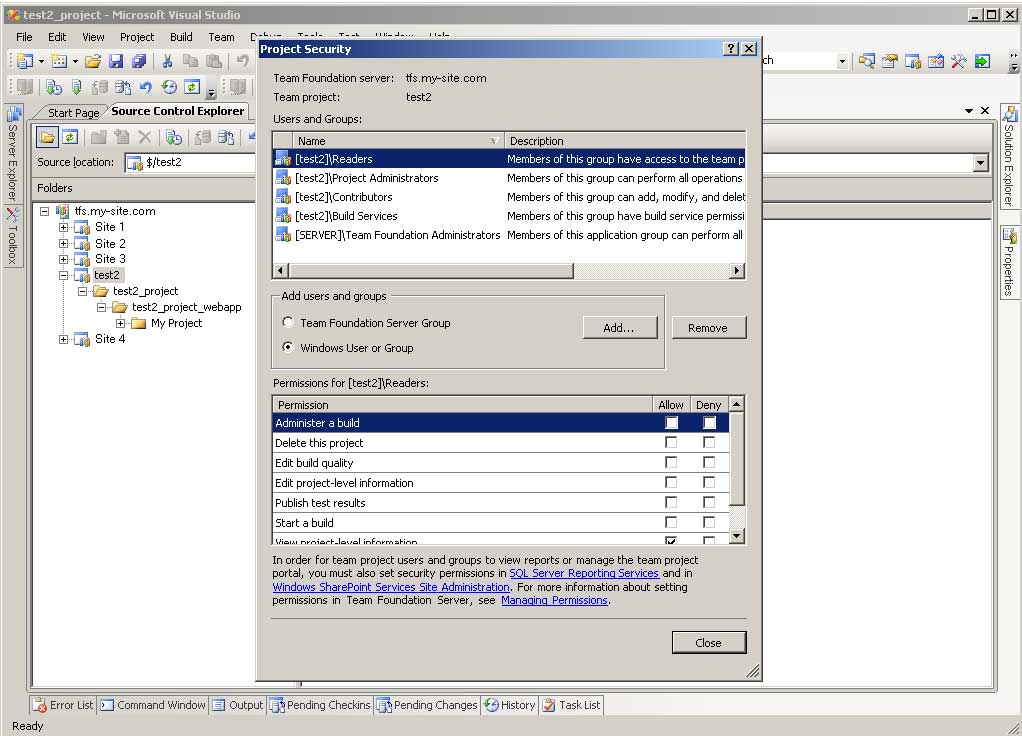Collapse the test2 tree node

coord(63,275)
